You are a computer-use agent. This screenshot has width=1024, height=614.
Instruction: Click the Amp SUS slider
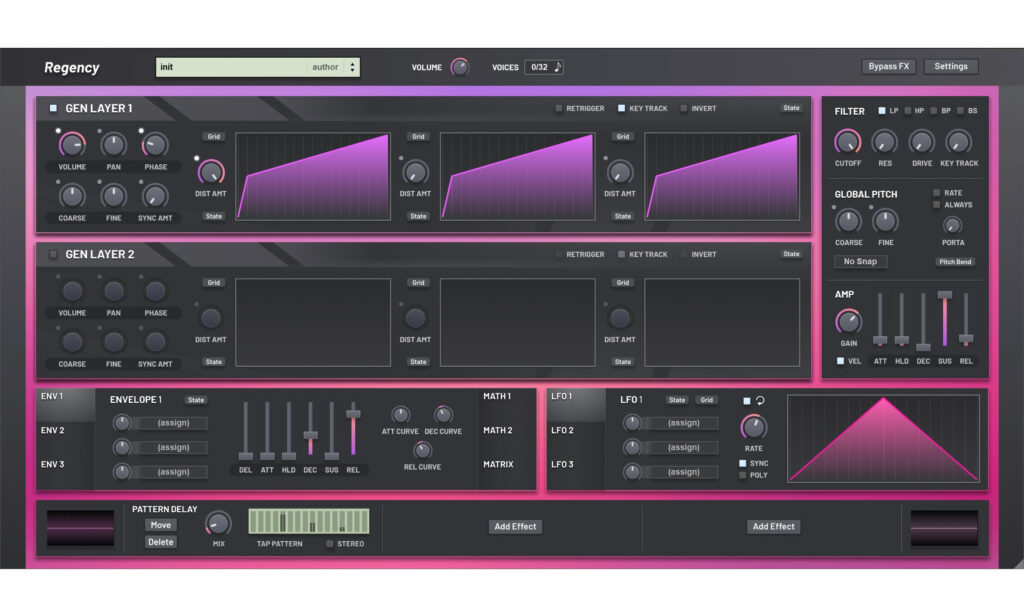point(944,320)
